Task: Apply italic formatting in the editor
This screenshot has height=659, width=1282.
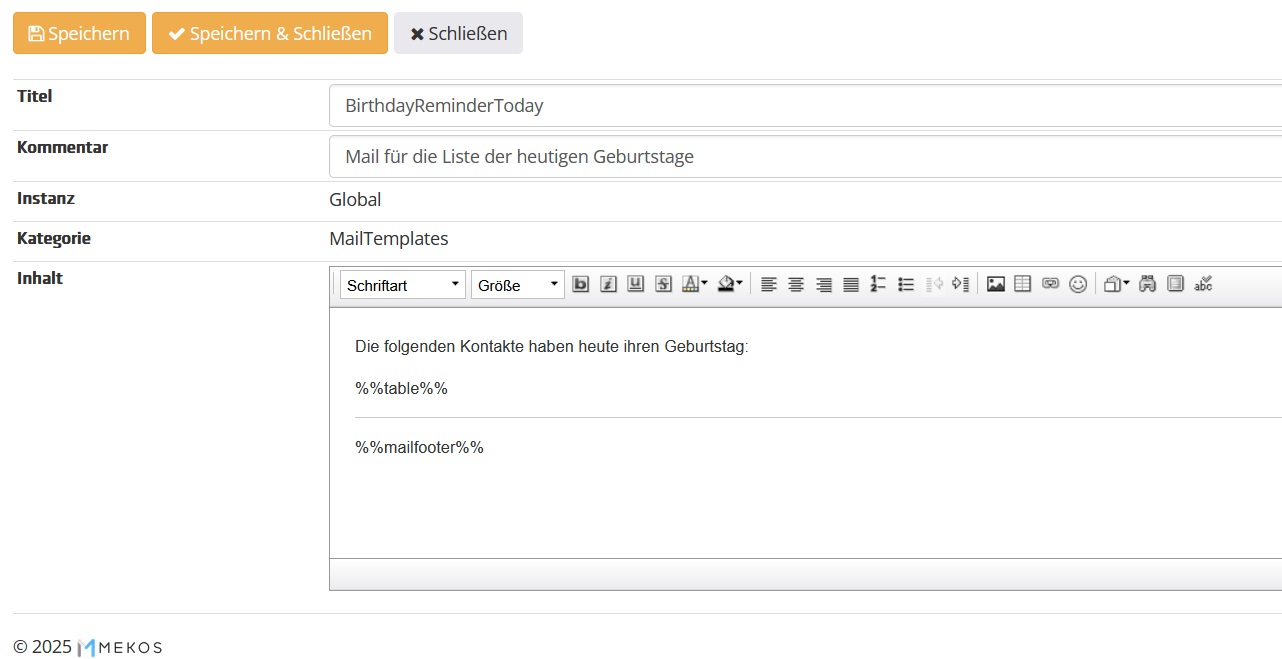Action: tap(608, 283)
